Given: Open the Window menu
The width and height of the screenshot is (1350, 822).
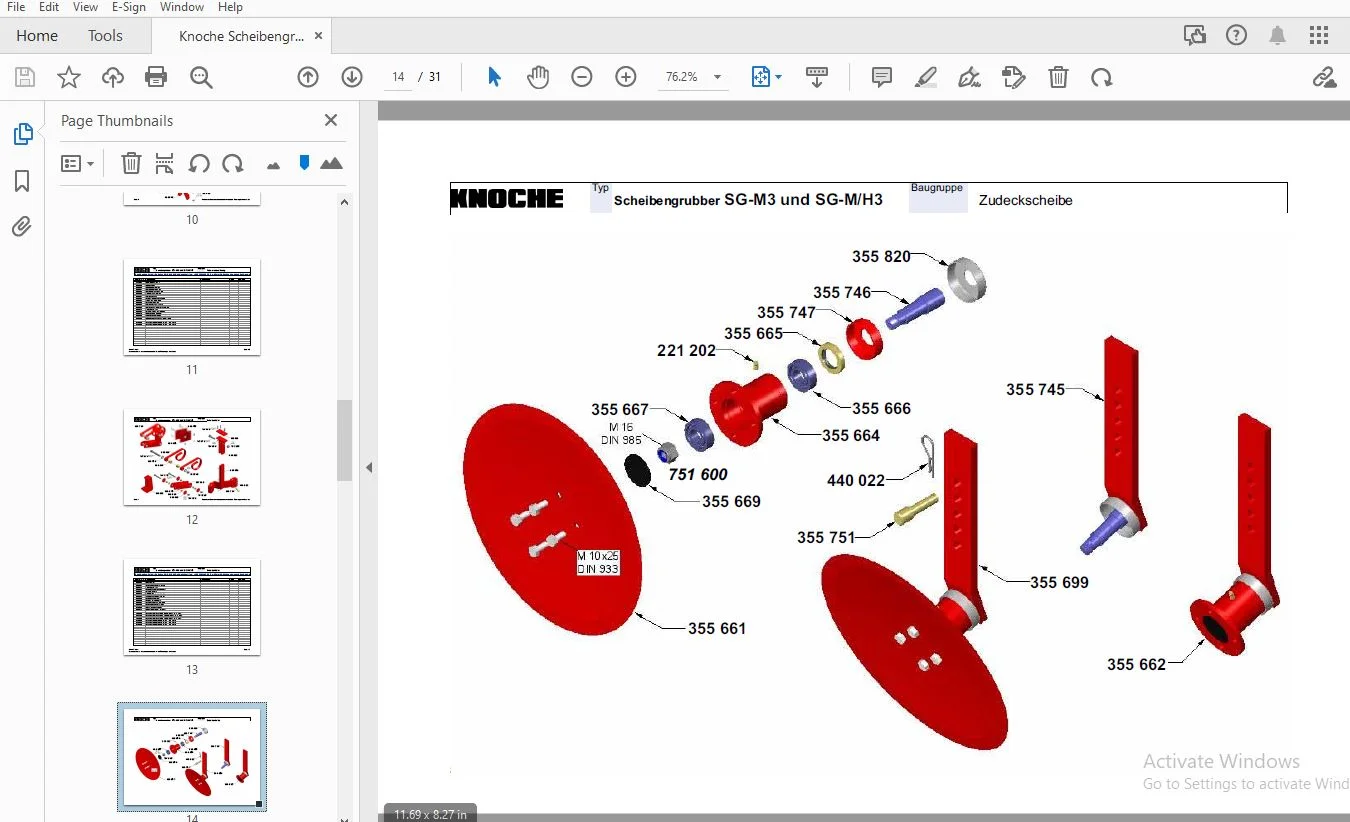Looking at the screenshot, I should click(x=182, y=7).
